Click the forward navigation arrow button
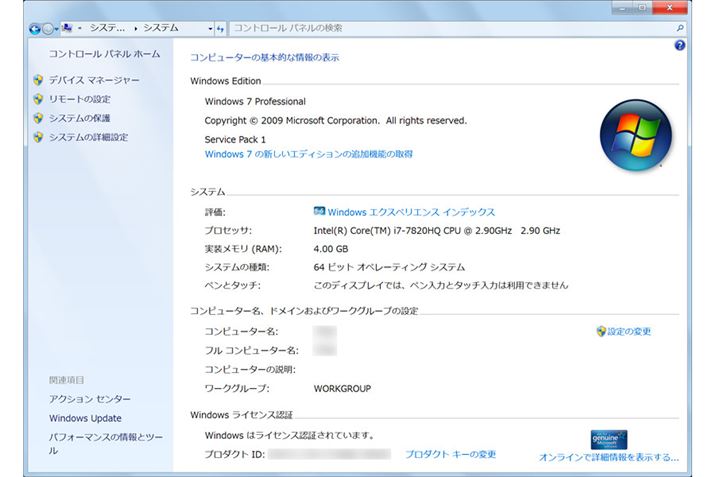 point(49,29)
